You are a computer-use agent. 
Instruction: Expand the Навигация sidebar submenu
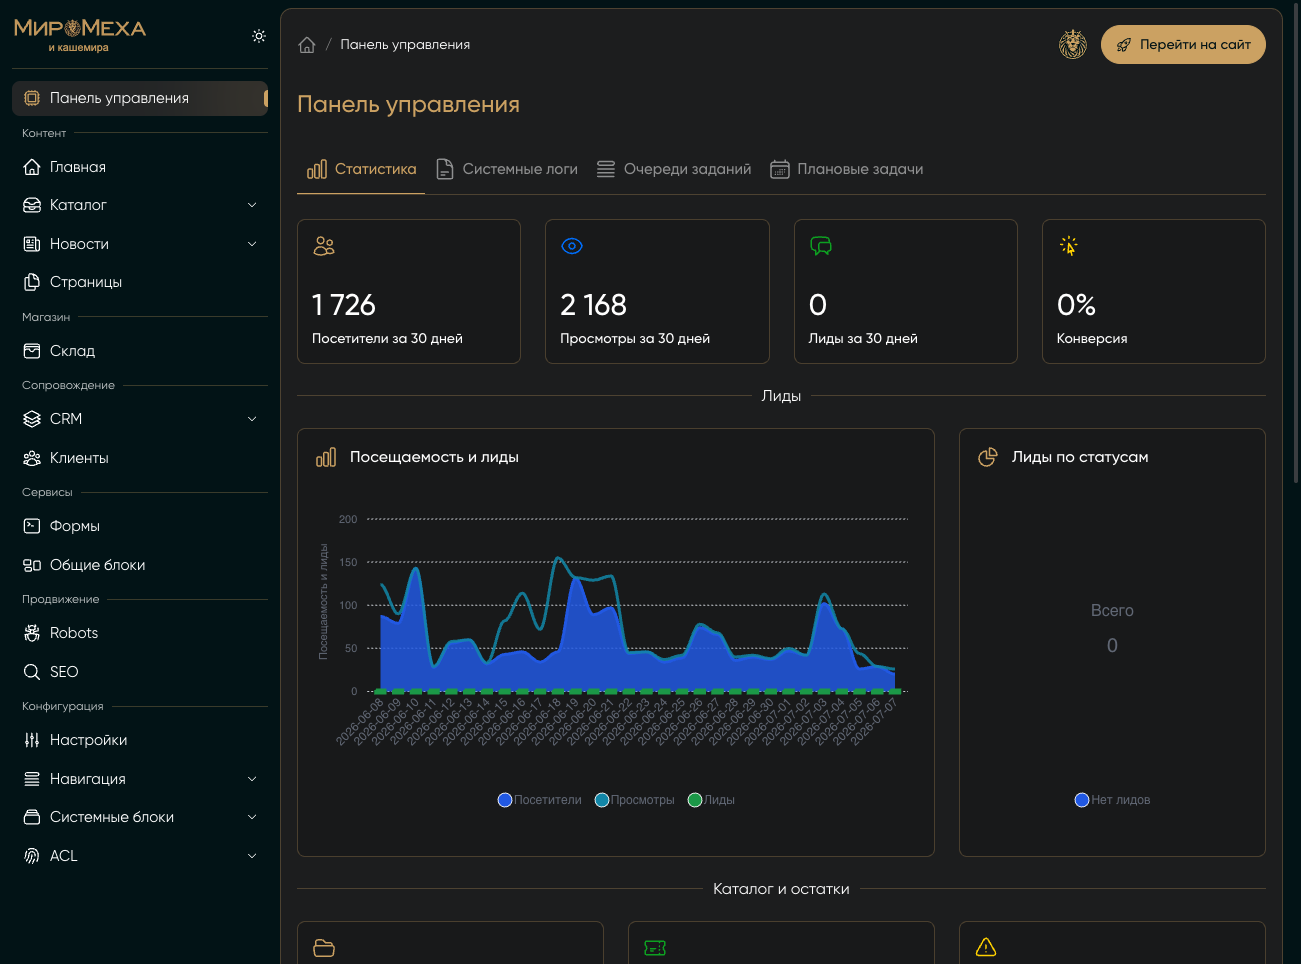point(252,779)
